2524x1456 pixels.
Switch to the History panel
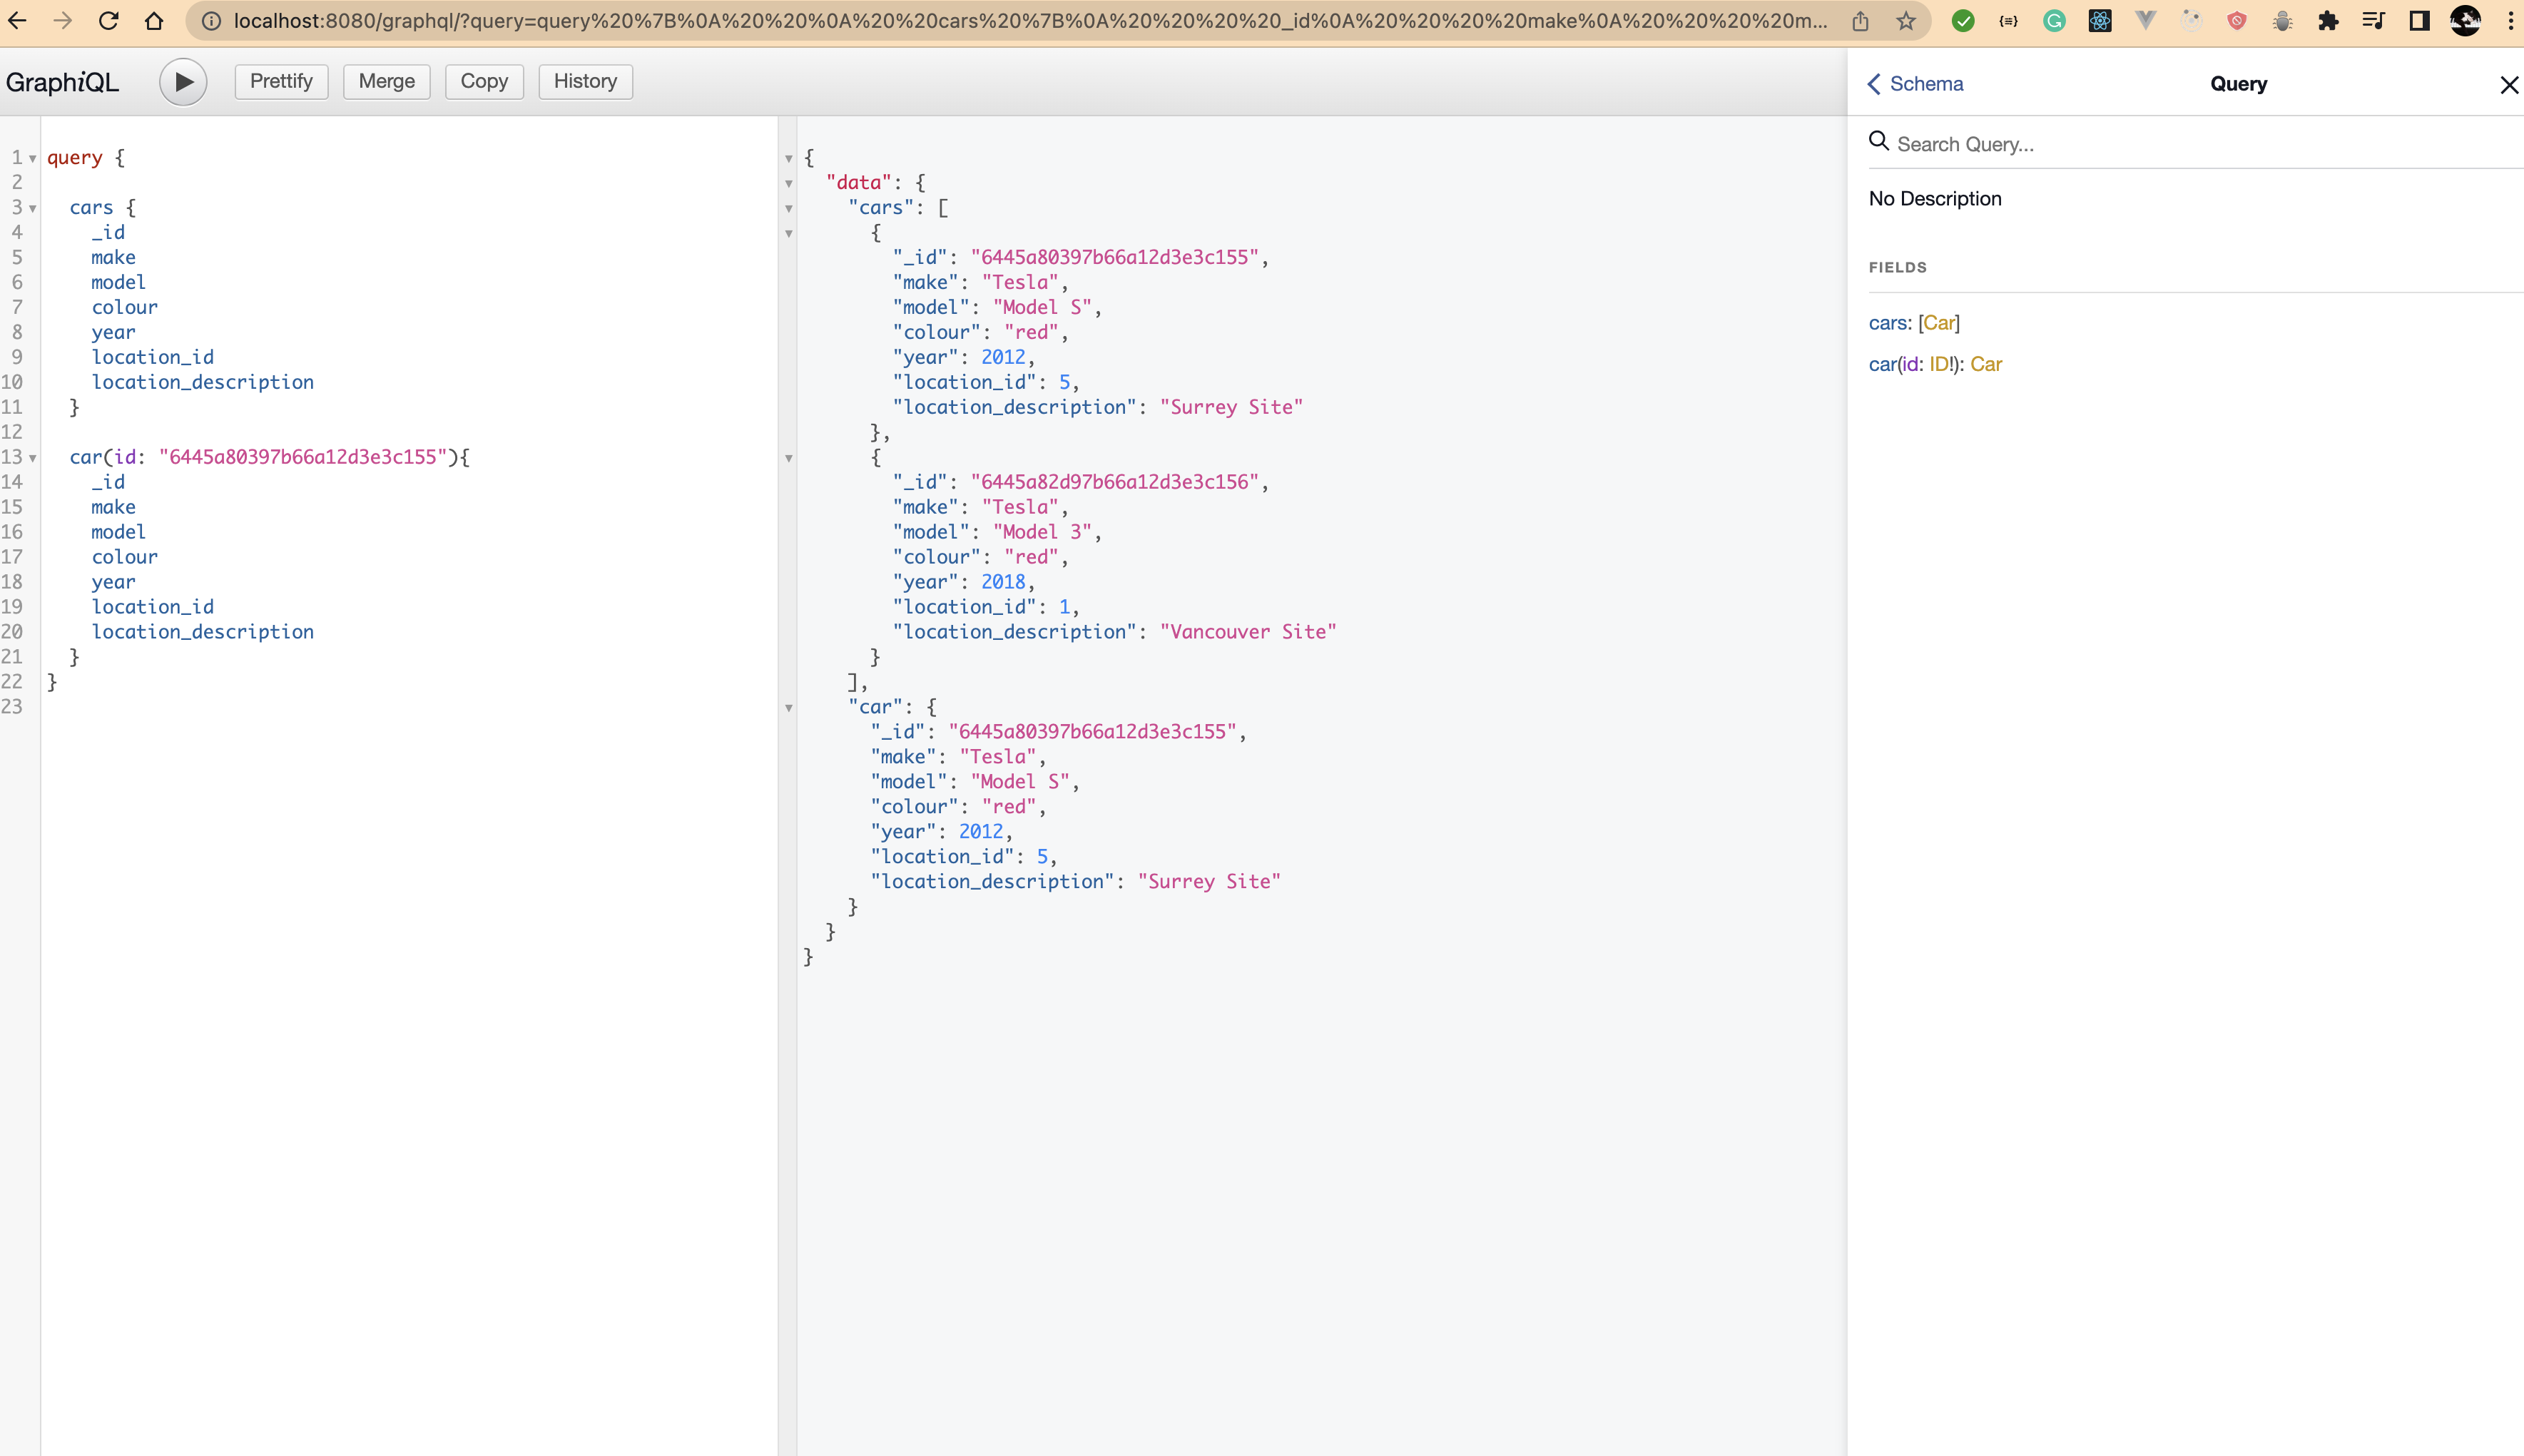(585, 81)
